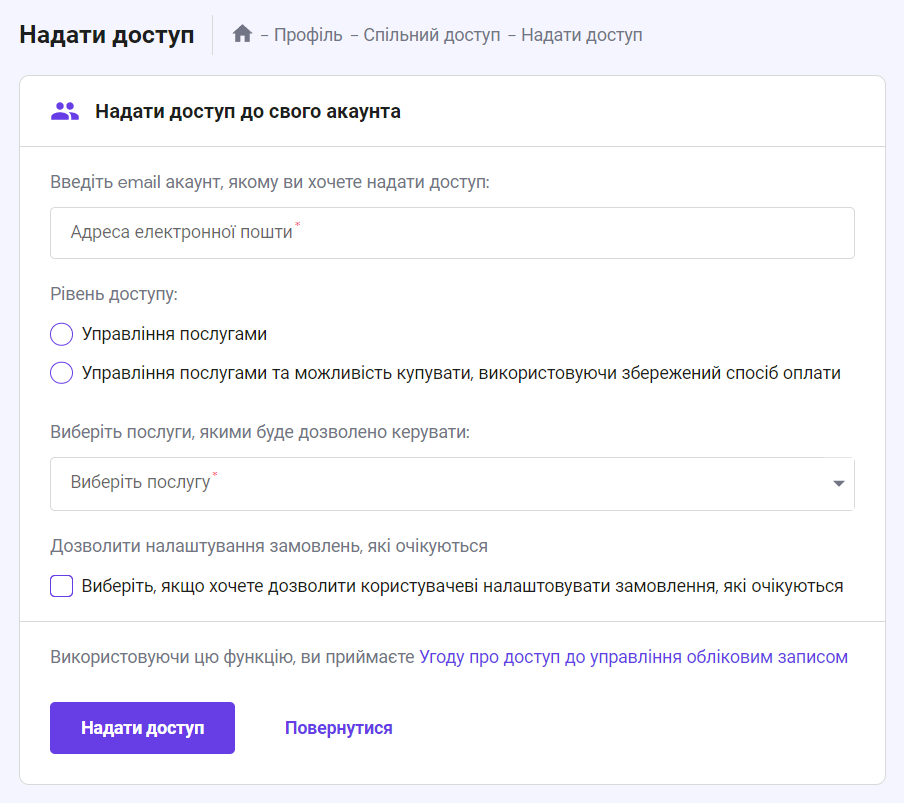904x803 pixels.
Task: Select the Управління послугами radio button
Action: [x=62, y=334]
